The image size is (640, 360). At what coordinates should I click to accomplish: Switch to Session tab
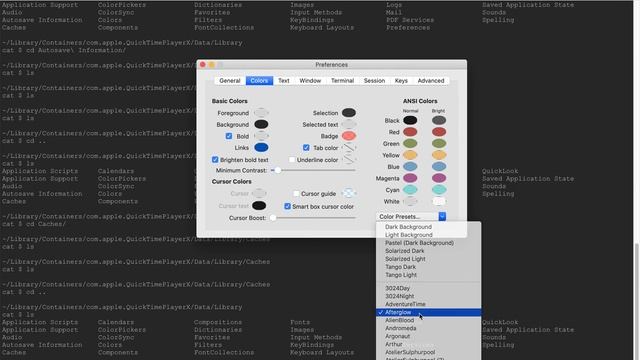tap(374, 81)
